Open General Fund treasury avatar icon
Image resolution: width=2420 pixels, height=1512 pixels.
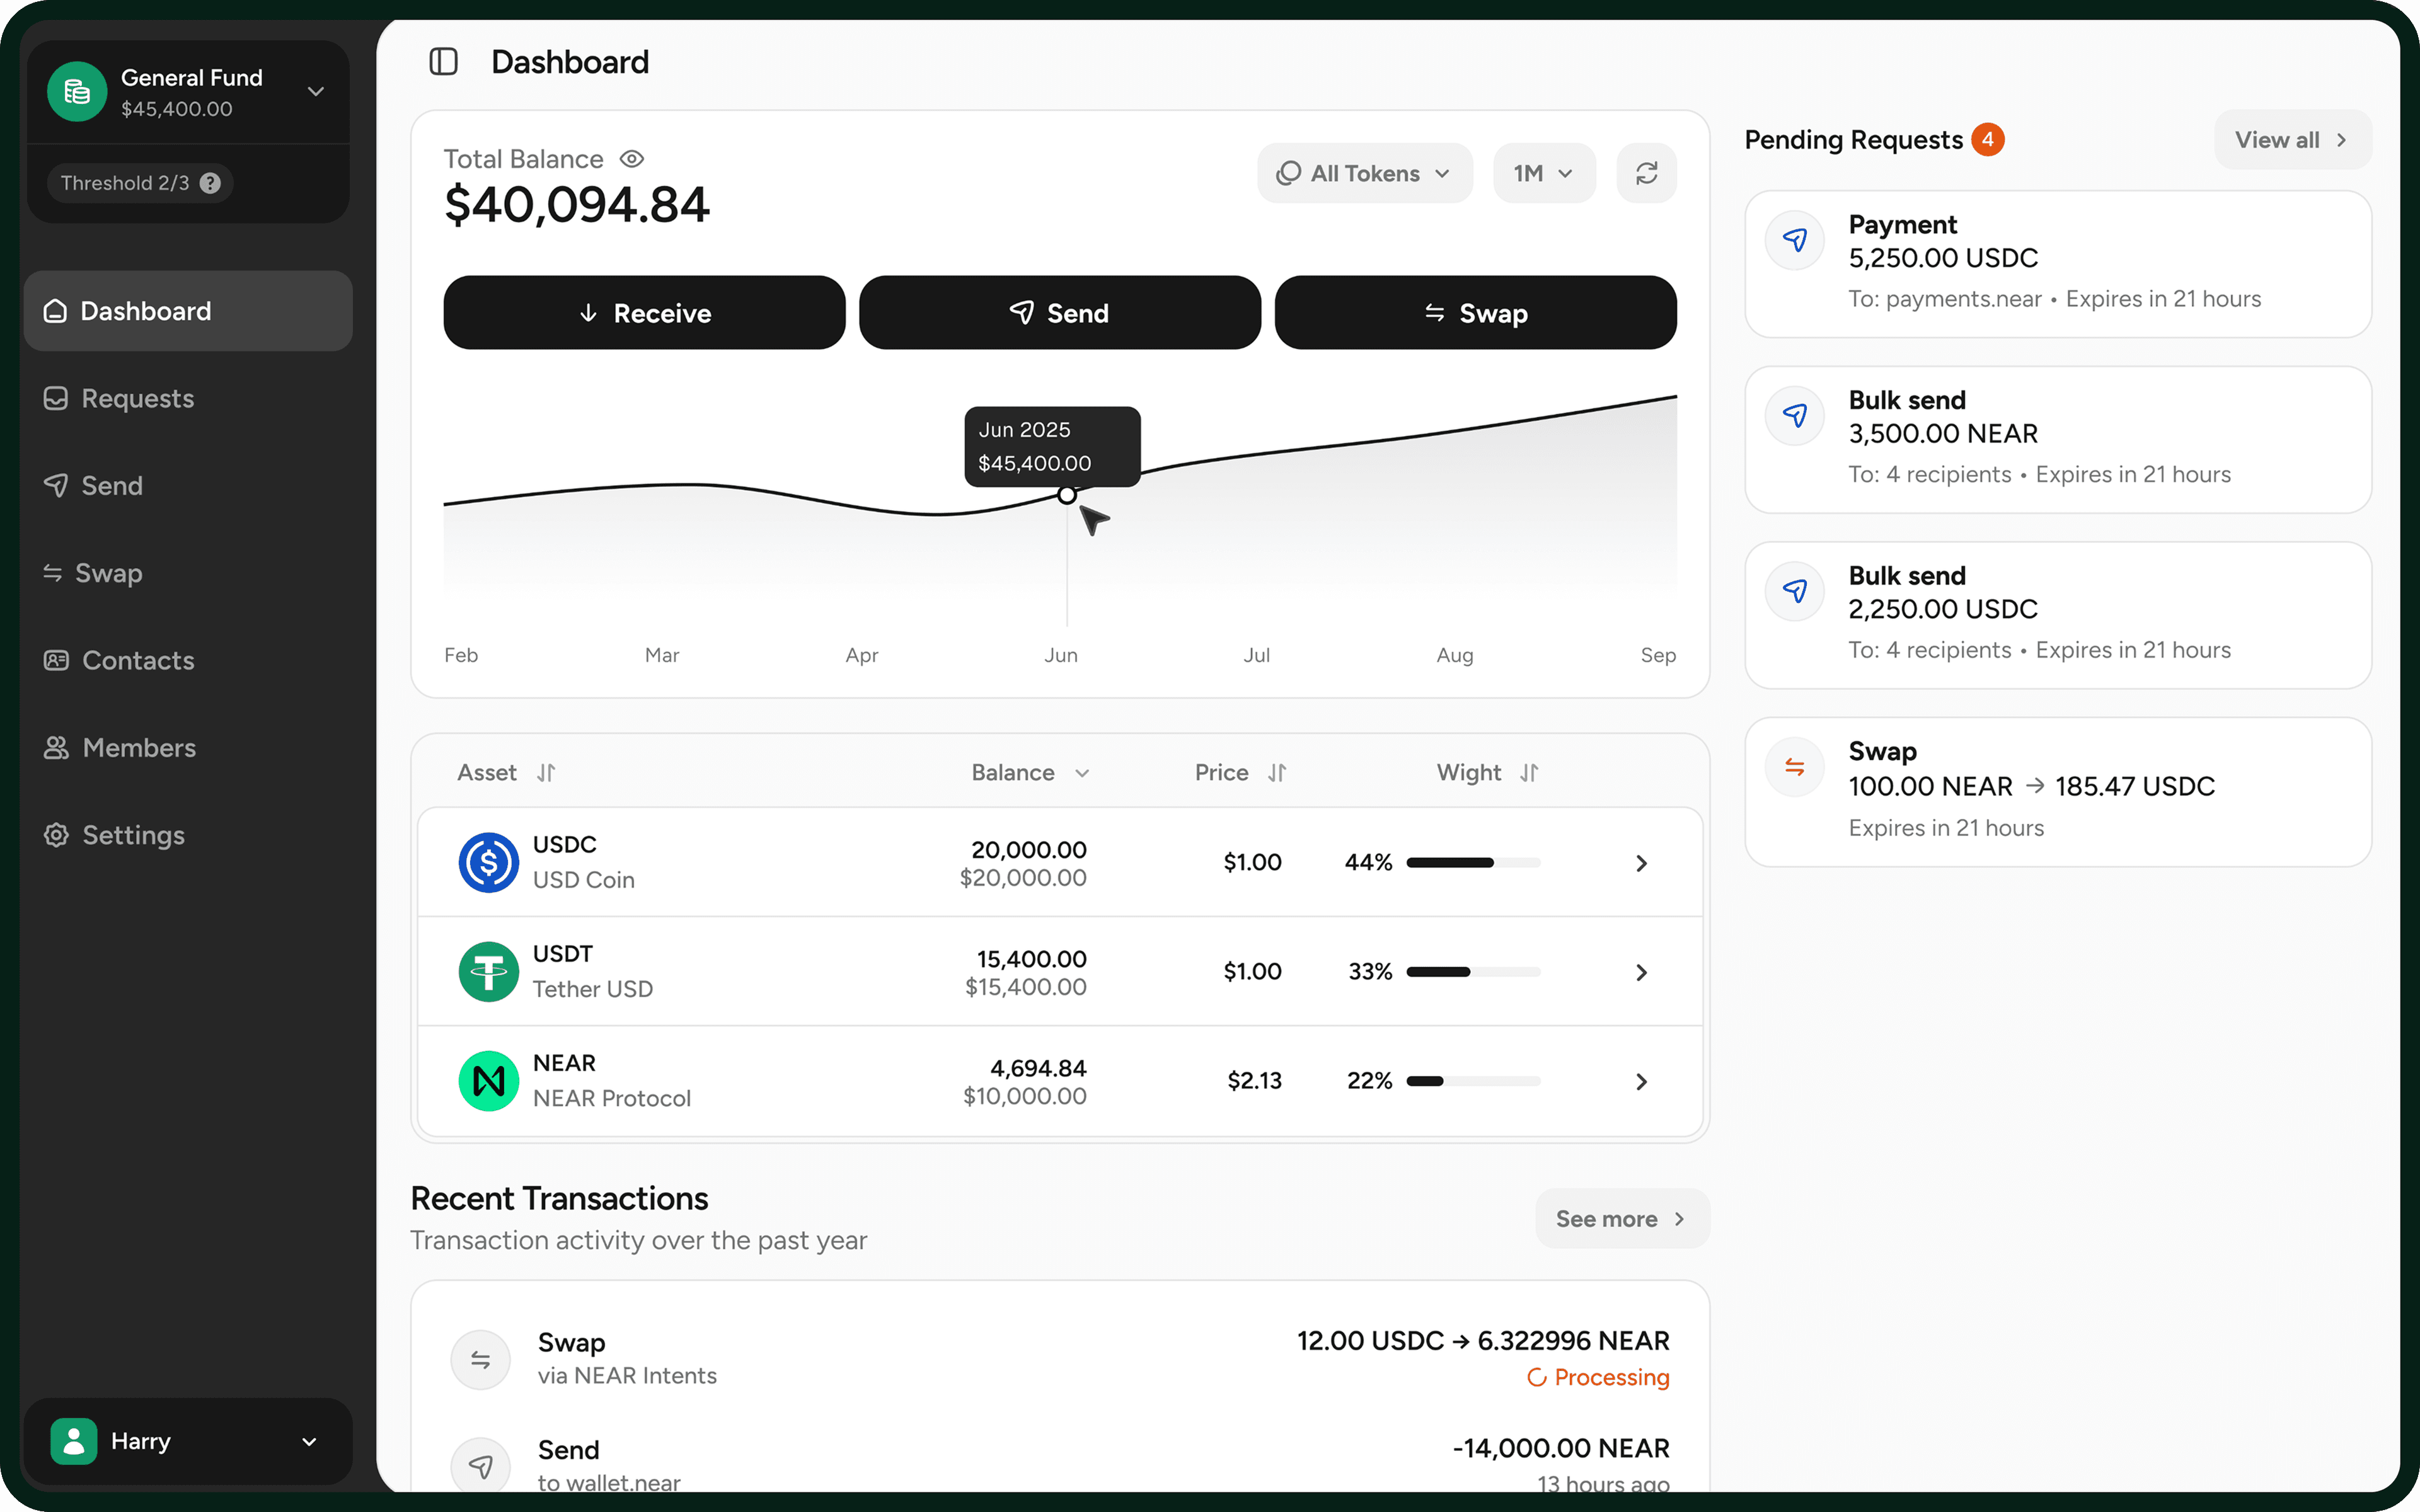pyautogui.click(x=77, y=92)
